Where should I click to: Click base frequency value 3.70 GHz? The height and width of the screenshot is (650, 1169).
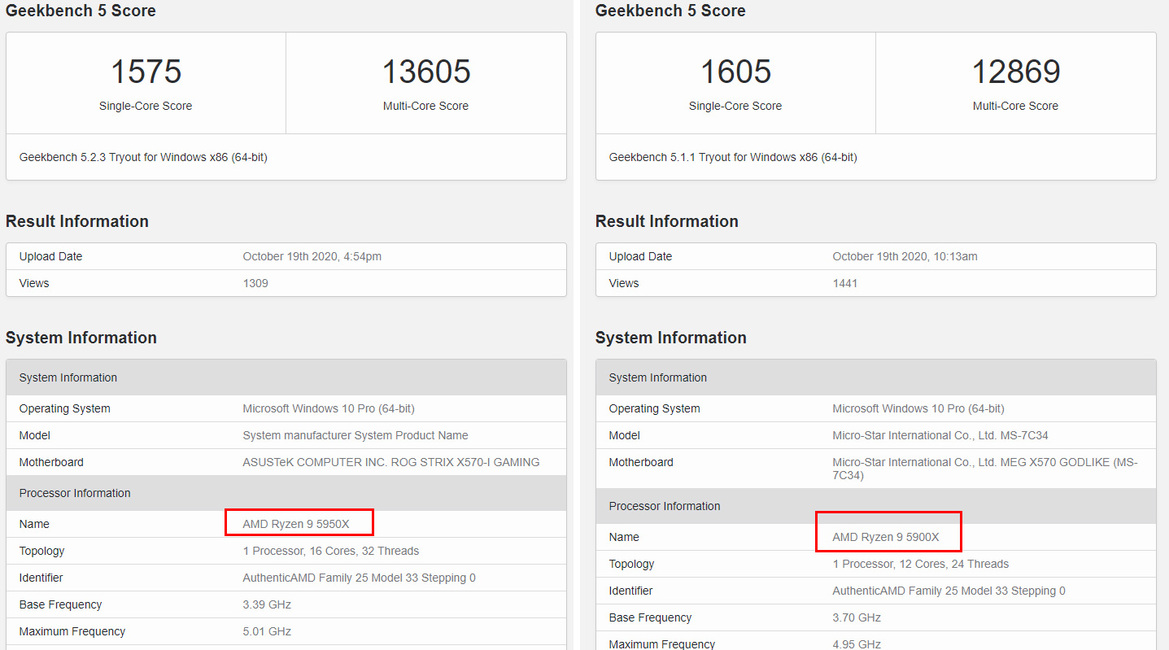pos(857,618)
